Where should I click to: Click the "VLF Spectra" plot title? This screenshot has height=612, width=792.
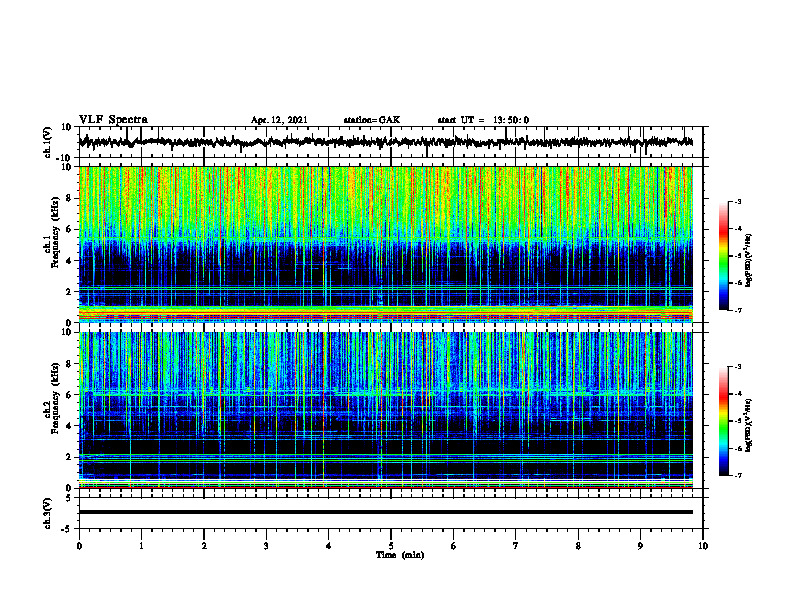pos(113,120)
